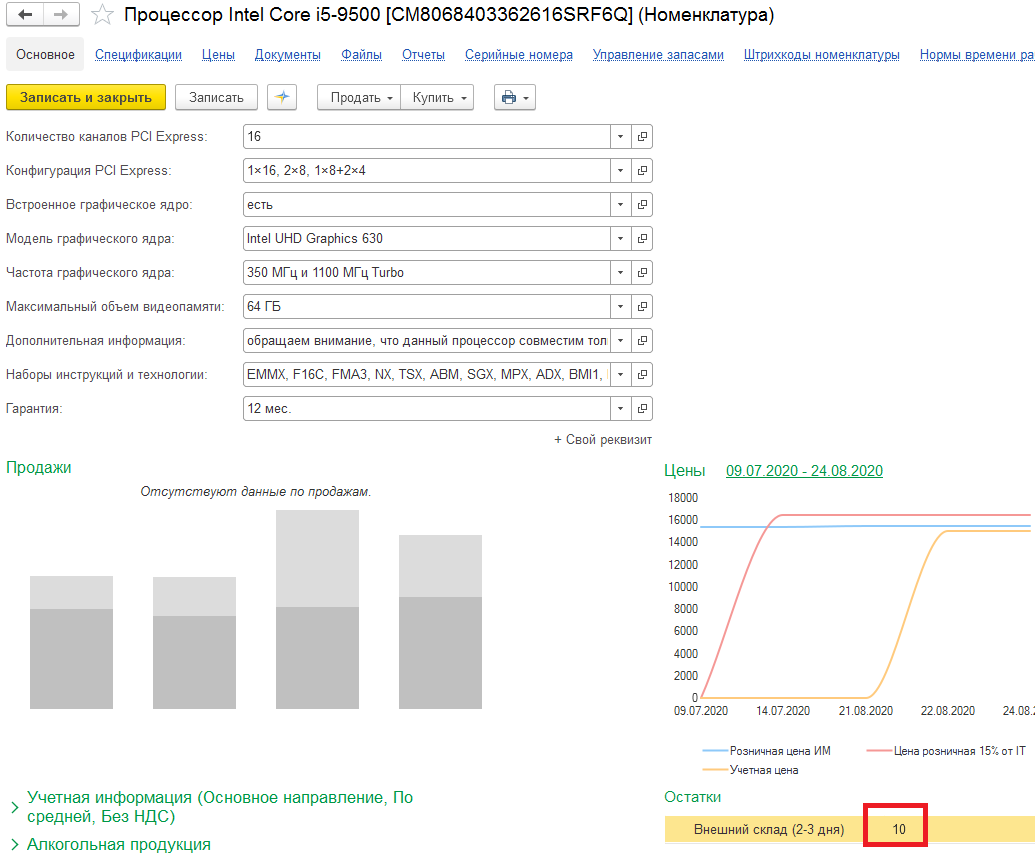This screenshot has height=862, width=1035.
Task: Switch to the Управление запасами tab
Action: pos(658,54)
